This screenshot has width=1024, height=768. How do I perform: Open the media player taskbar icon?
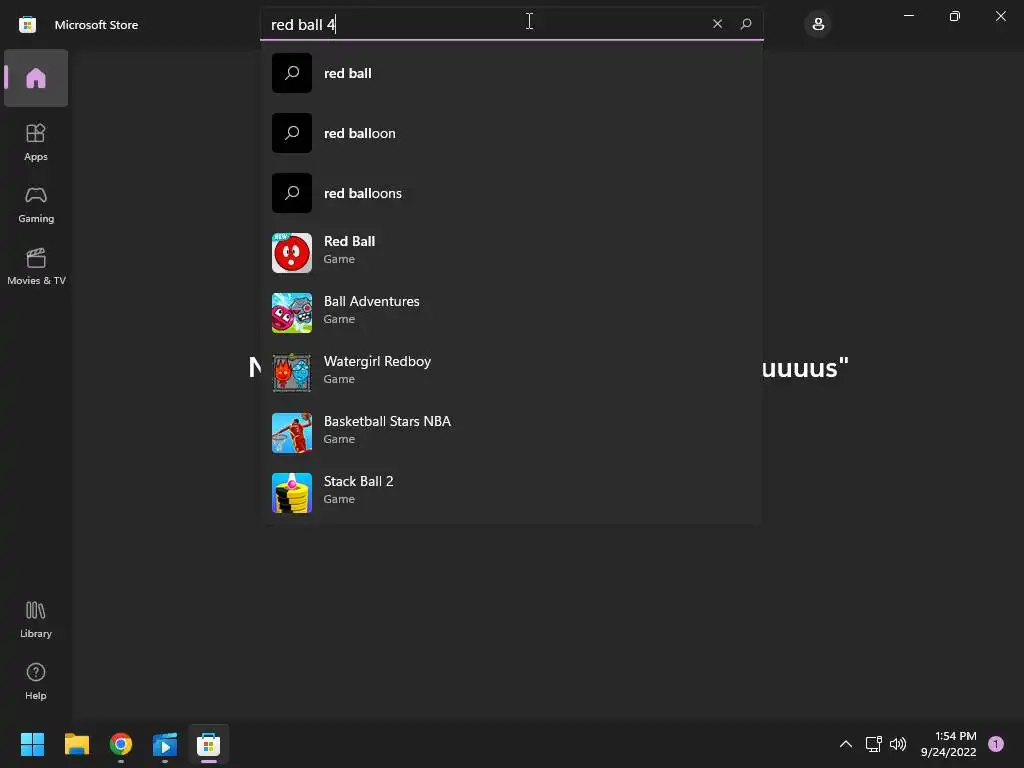coord(165,744)
